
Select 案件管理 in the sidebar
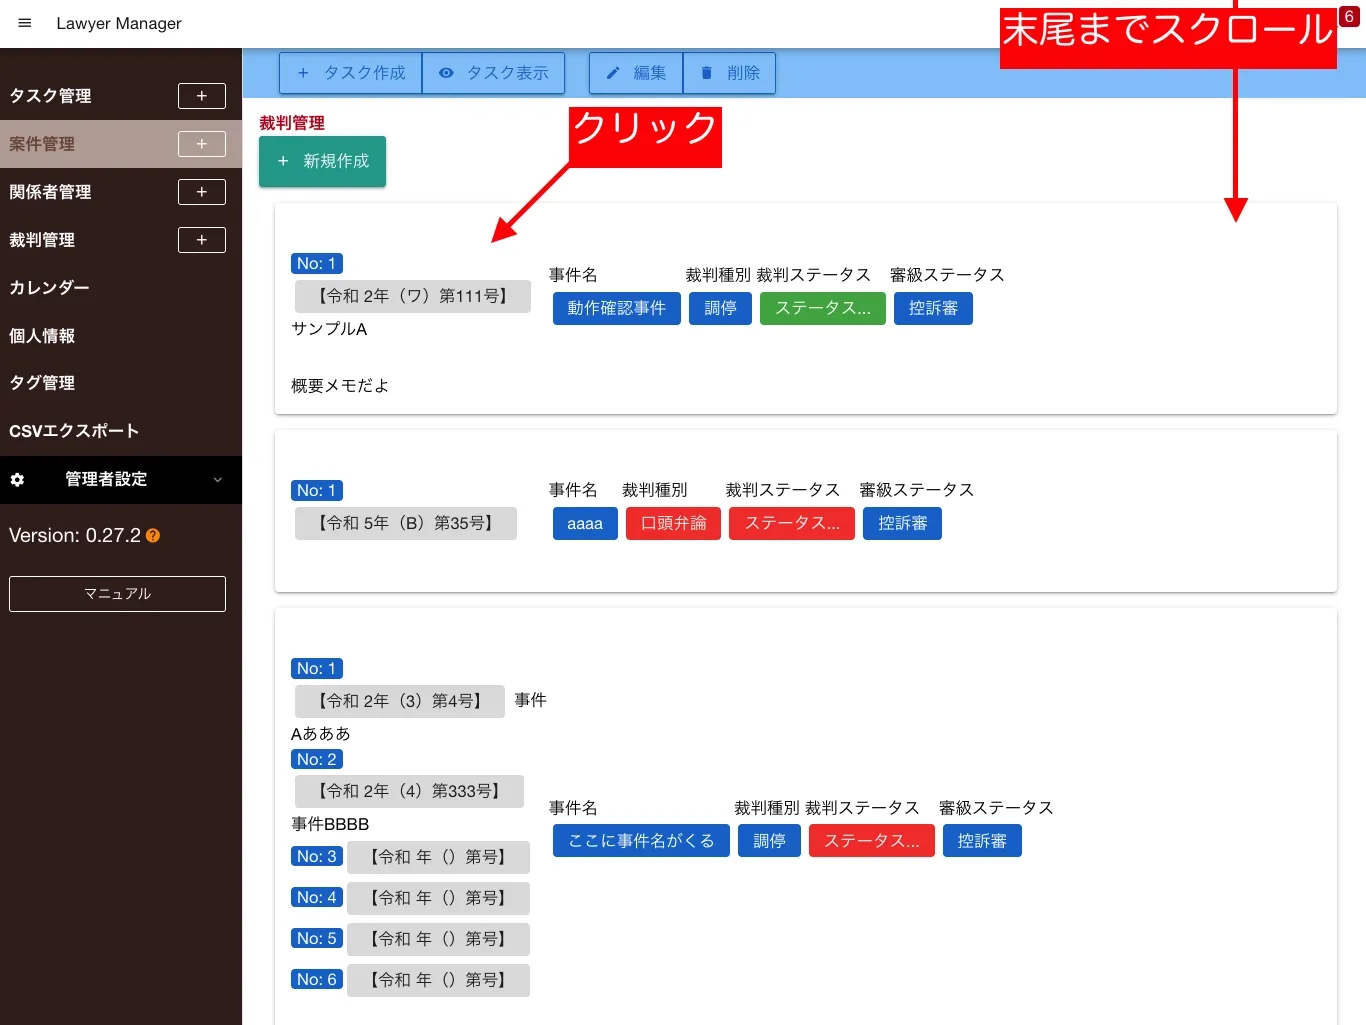(42, 144)
